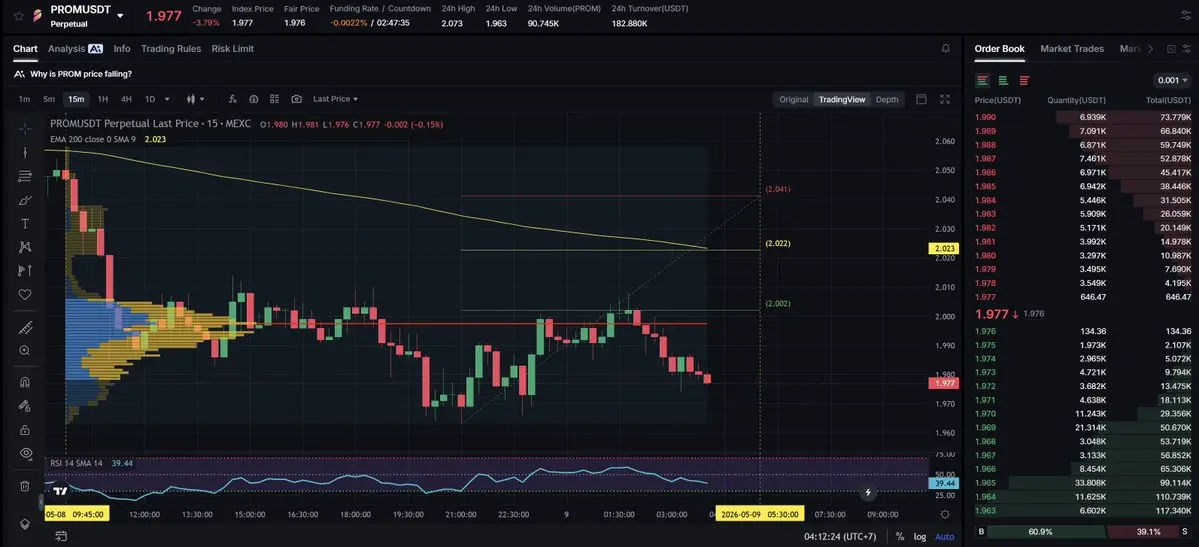
Task: Open the Last Price dropdown
Action: point(335,99)
